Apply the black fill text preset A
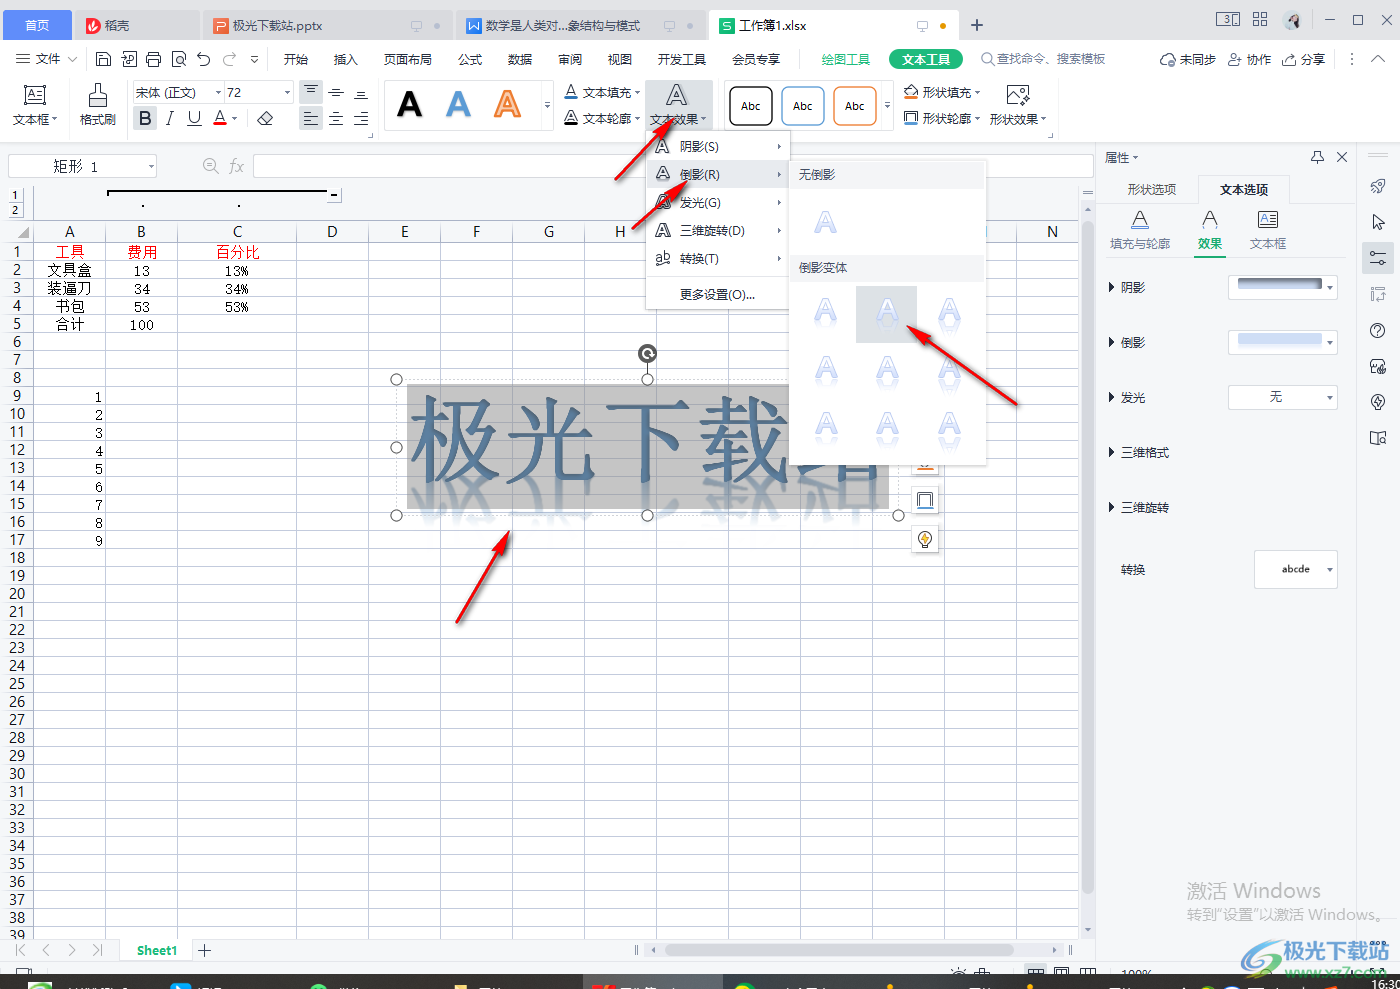 tap(410, 104)
